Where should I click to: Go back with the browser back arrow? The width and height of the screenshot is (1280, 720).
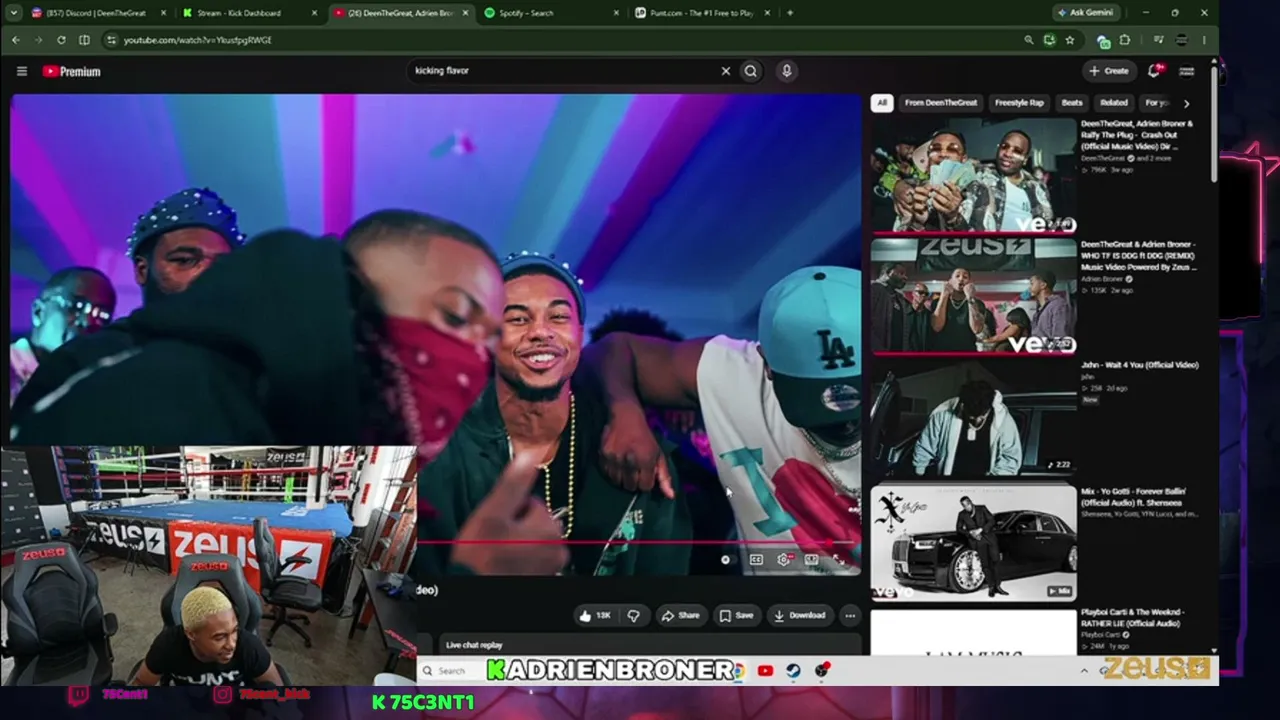click(x=15, y=40)
